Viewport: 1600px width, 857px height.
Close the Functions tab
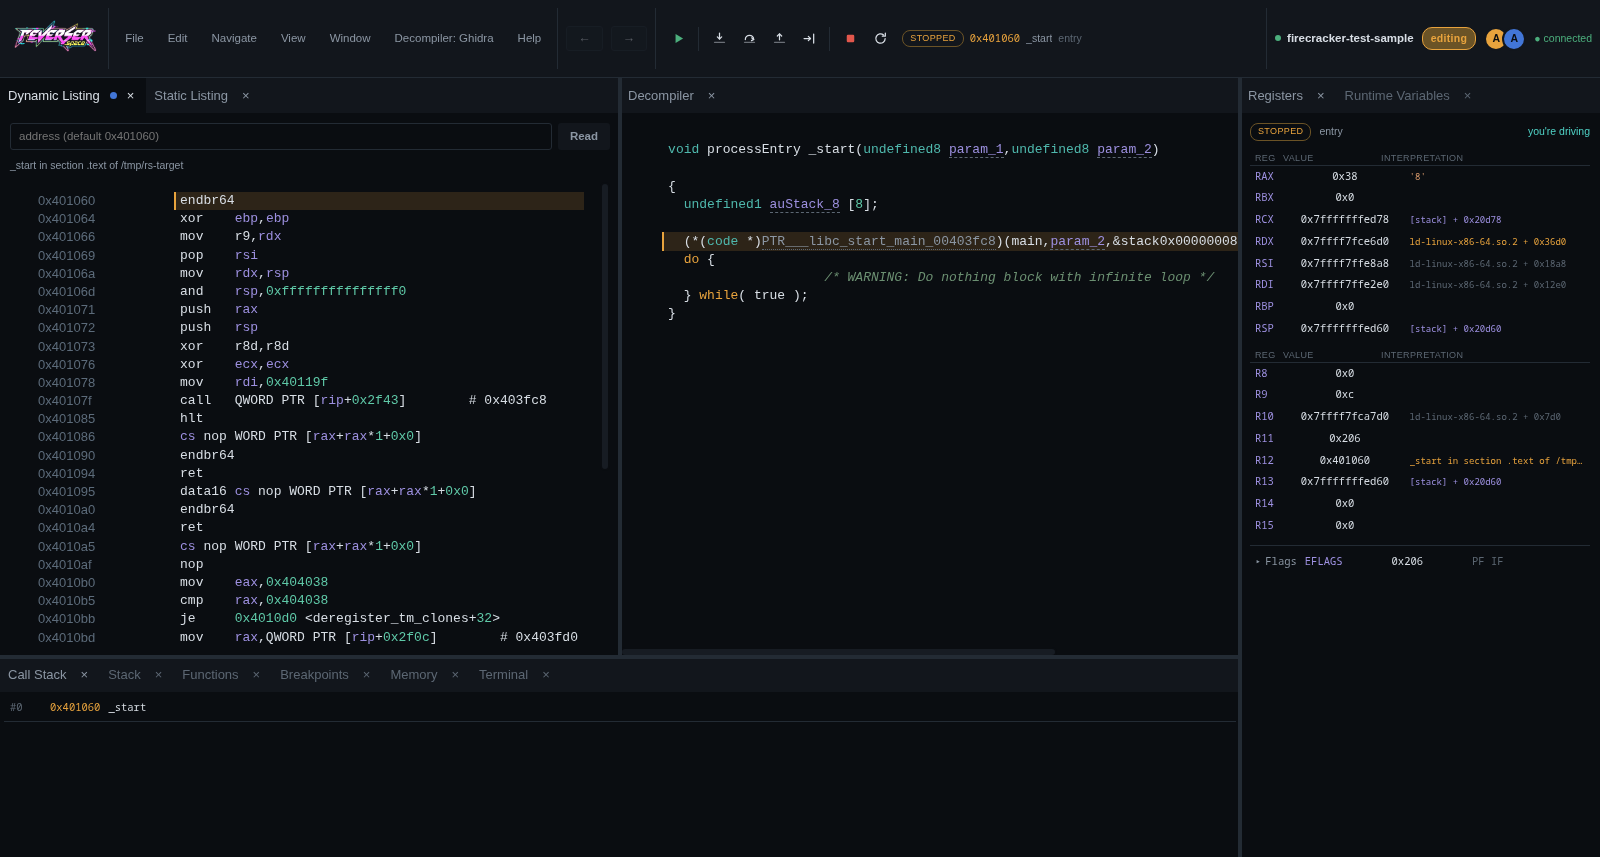(256, 675)
